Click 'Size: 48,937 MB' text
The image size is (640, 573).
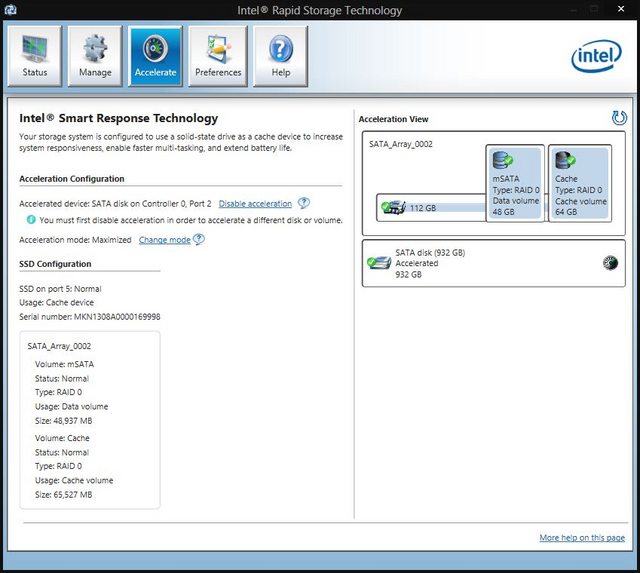(x=64, y=421)
